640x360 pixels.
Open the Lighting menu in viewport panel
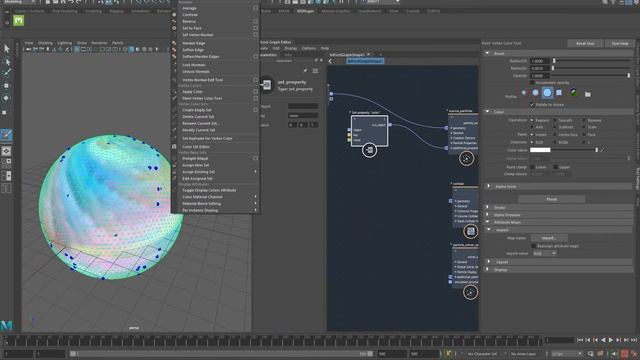click(x=64, y=43)
